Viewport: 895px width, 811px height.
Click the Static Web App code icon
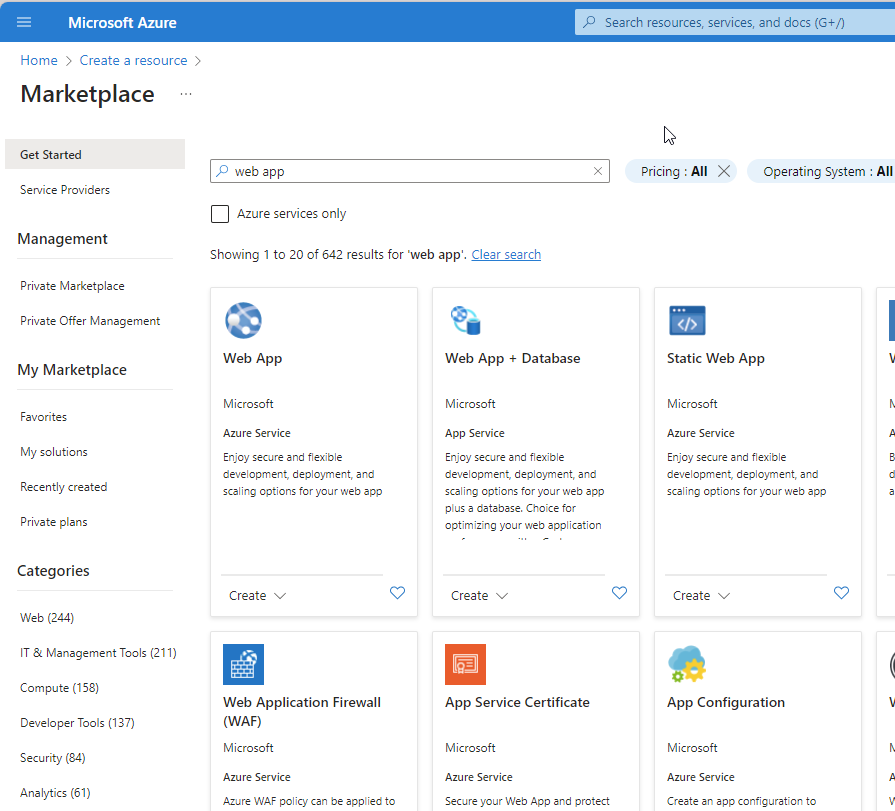click(x=687, y=320)
